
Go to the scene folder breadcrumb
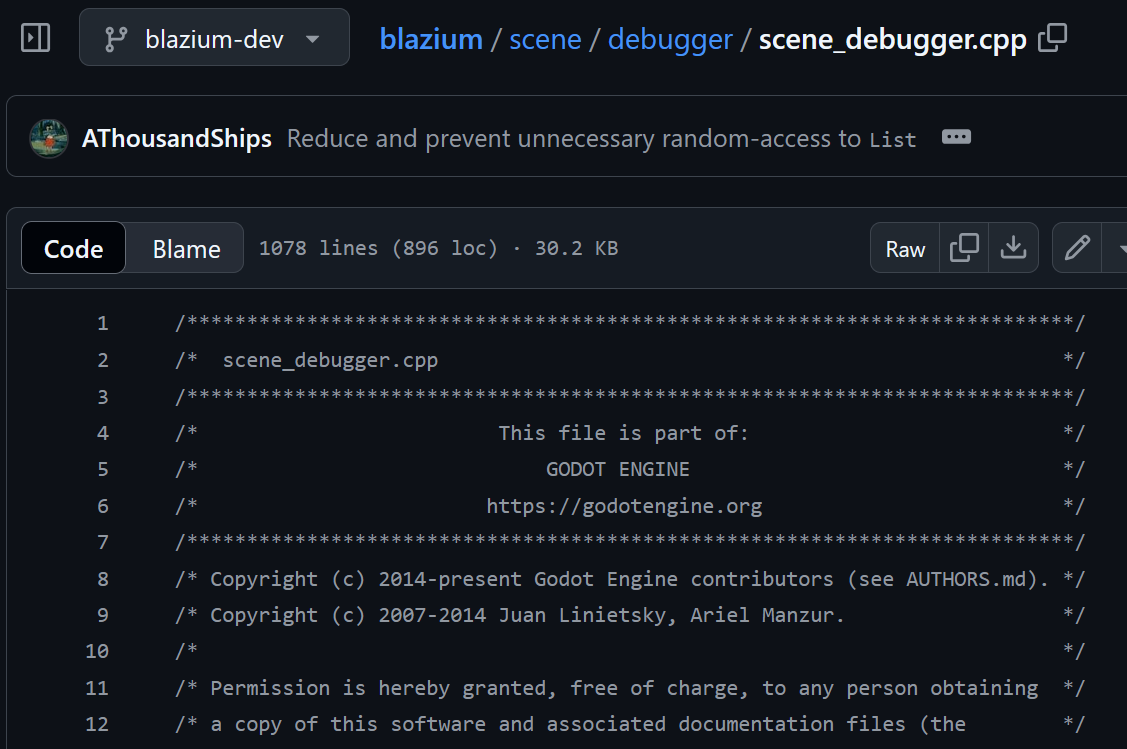(x=545, y=39)
